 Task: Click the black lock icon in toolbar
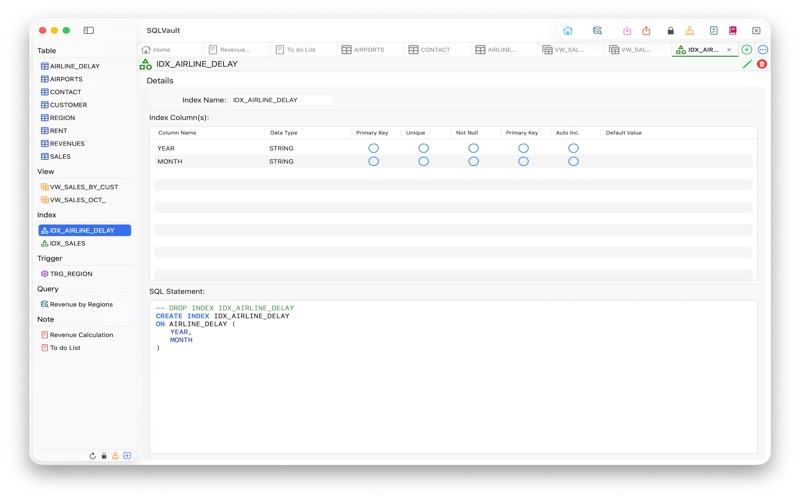coord(670,31)
